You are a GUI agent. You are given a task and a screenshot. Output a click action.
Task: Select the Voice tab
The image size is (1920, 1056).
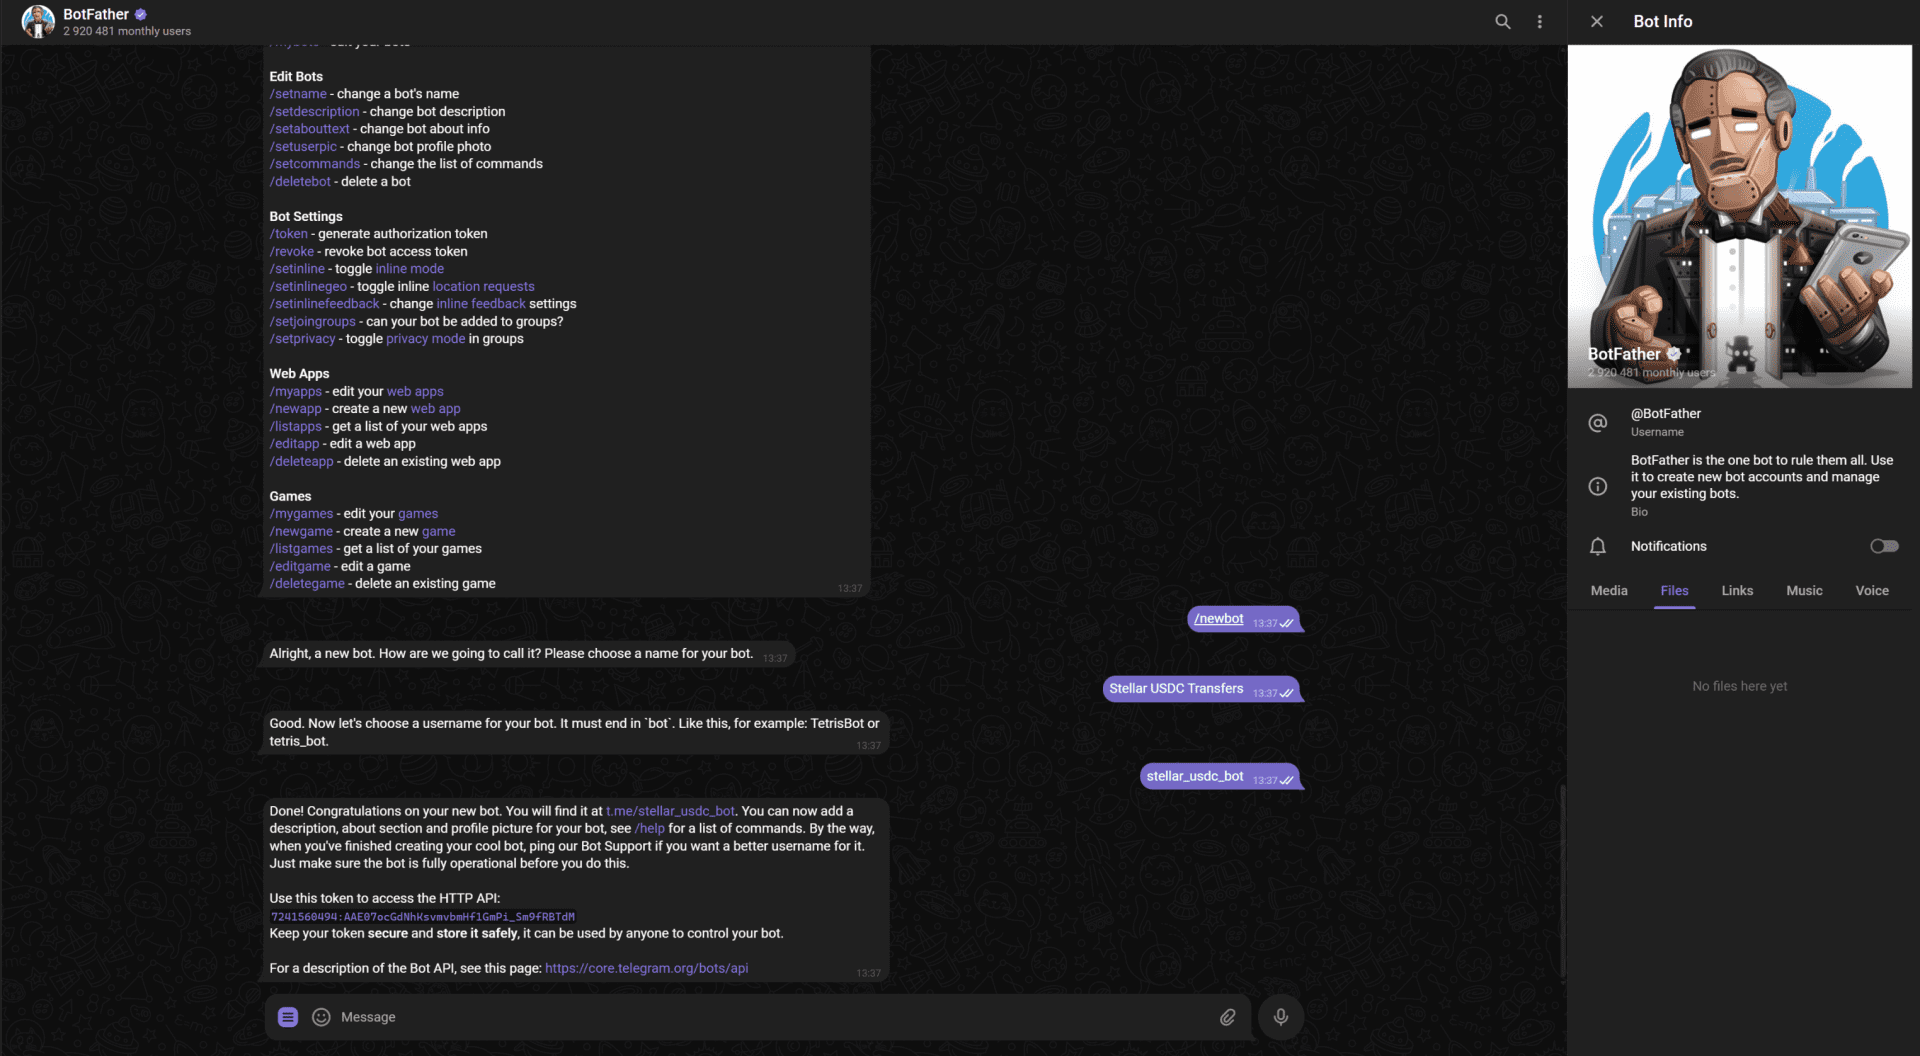[1871, 591]
